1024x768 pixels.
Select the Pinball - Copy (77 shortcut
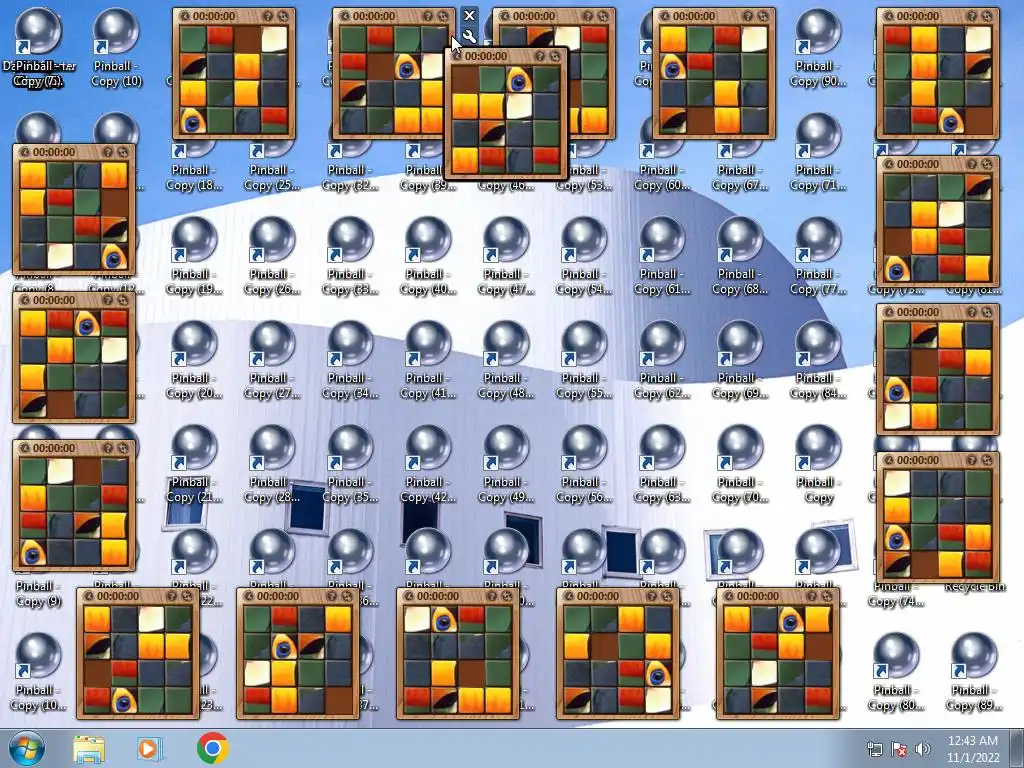tap(818, 256)
